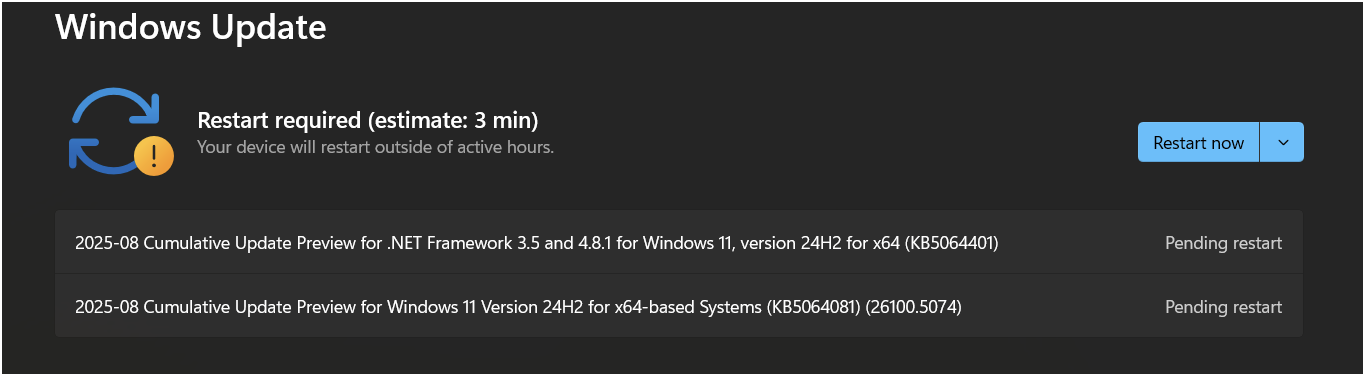Image resolution: width=1365 pixels, height=376 pixels.
Task: Click Pending restart status for KB5064401
Action: coord(1223,243)
